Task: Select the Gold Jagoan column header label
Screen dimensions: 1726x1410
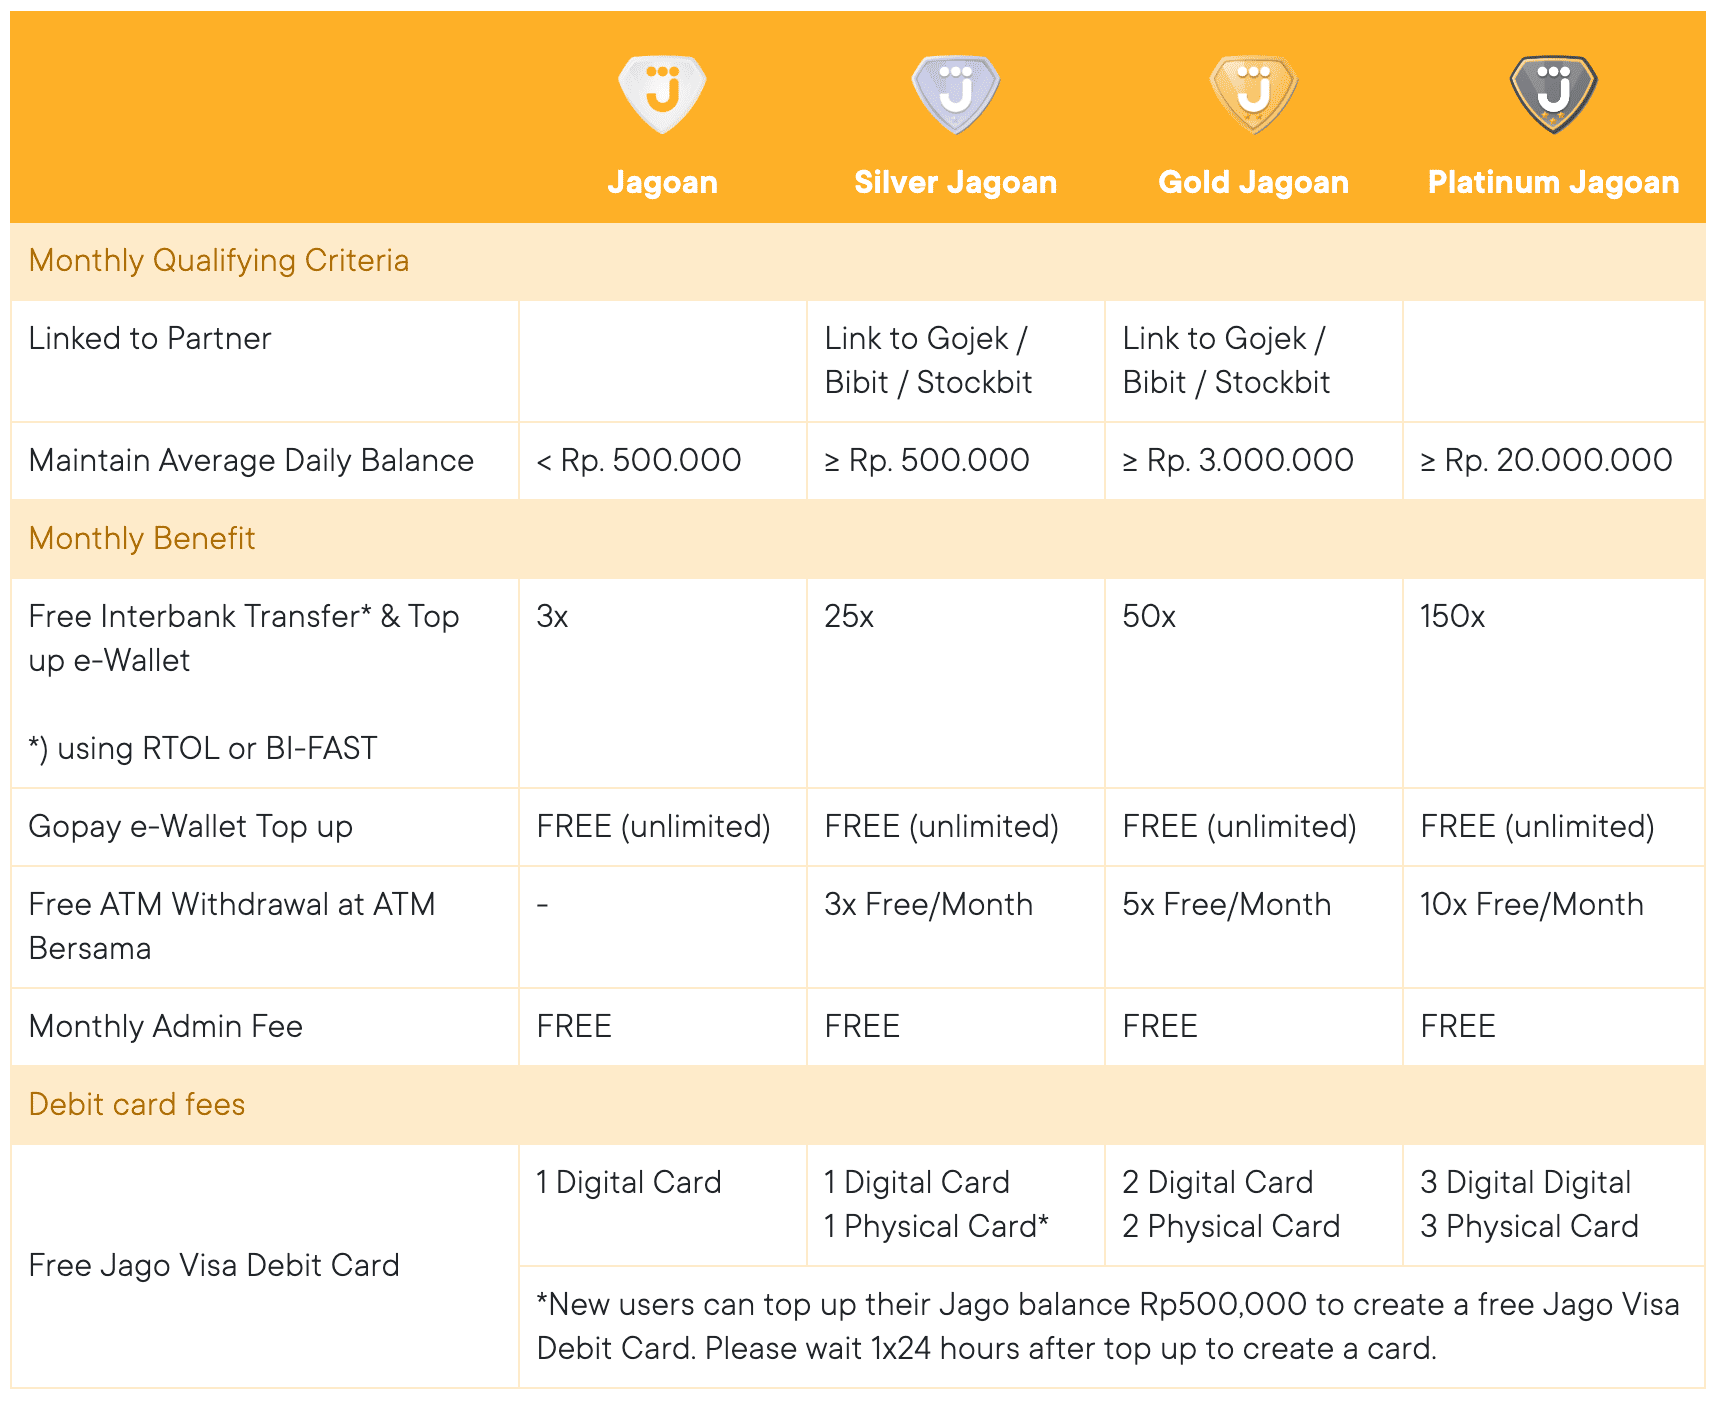Action: (x=1254, y=182)
